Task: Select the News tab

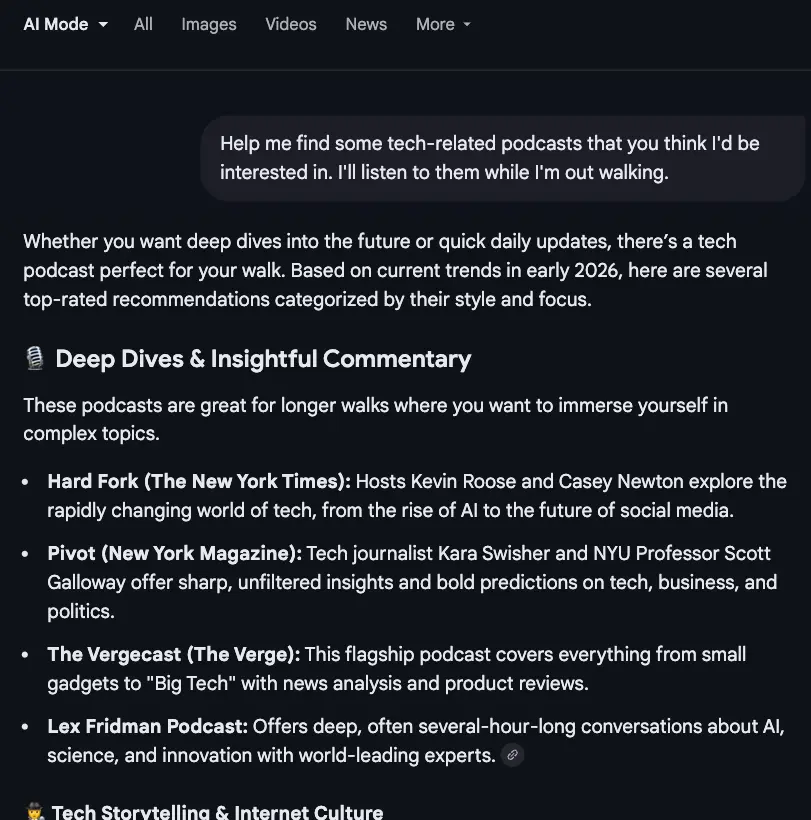Action: [366, 24]
